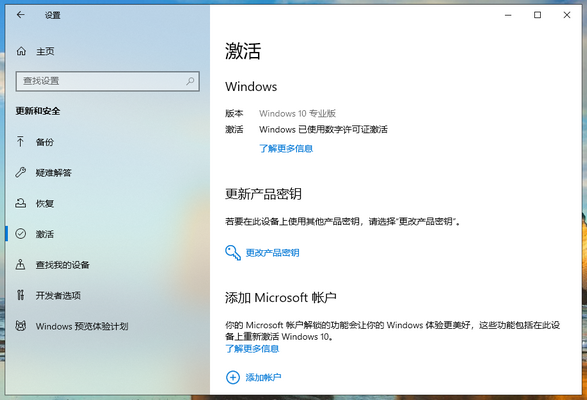This screenshot has width=587, height=400.
Task: Click the 查找设置 search field
Action: tap(107, 81)
